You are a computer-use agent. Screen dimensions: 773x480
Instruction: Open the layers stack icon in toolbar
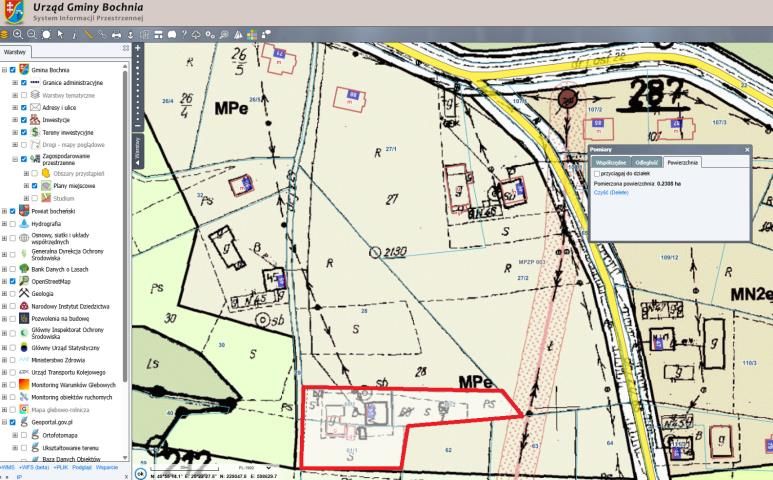pos(4,34)
